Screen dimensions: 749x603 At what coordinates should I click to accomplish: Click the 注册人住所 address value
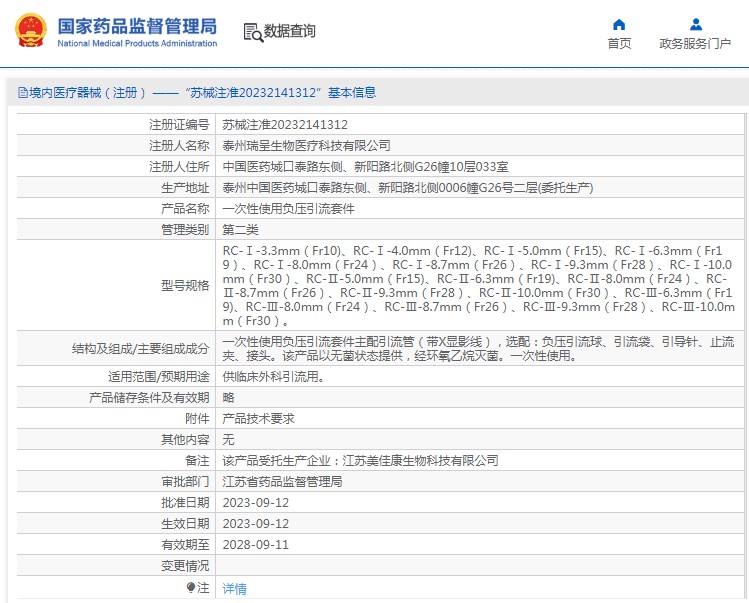365,167
